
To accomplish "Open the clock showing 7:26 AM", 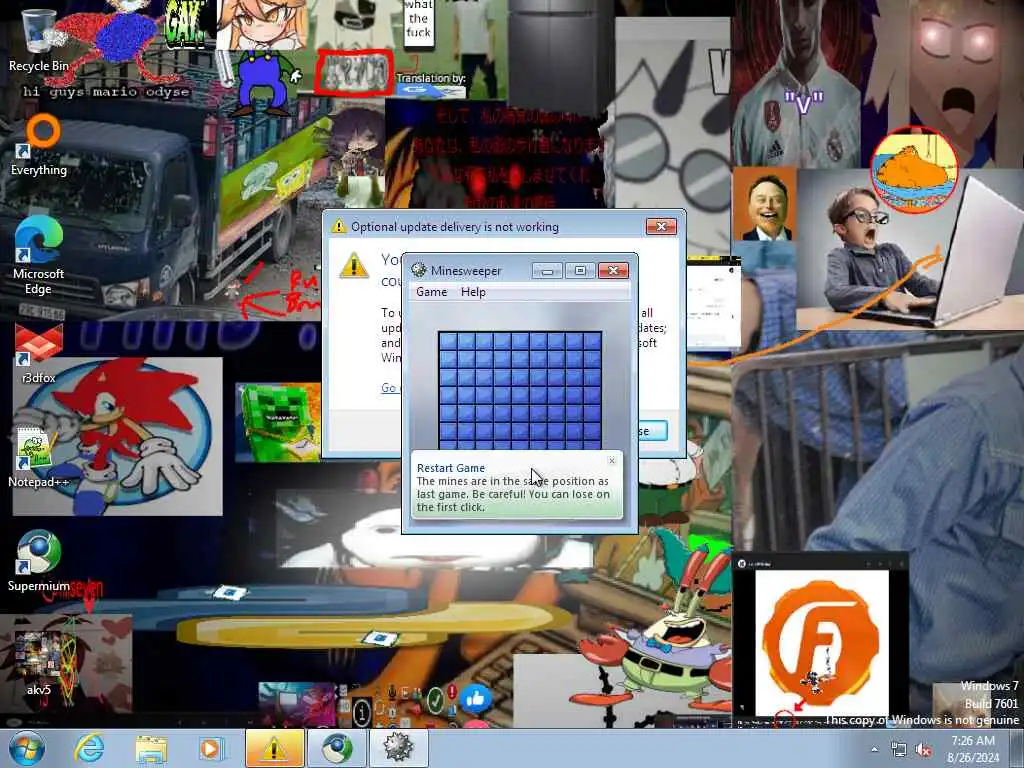I will click(973, 749).
